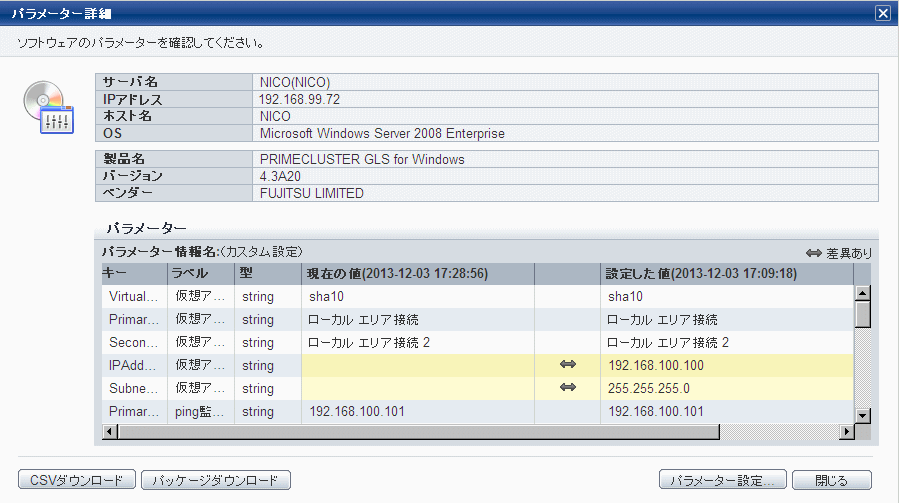Click OS value Microsoft Windows Server 2008 Enterprise
Image resolution: width=899 pixels, height=503 pixels.
[382, 134]
